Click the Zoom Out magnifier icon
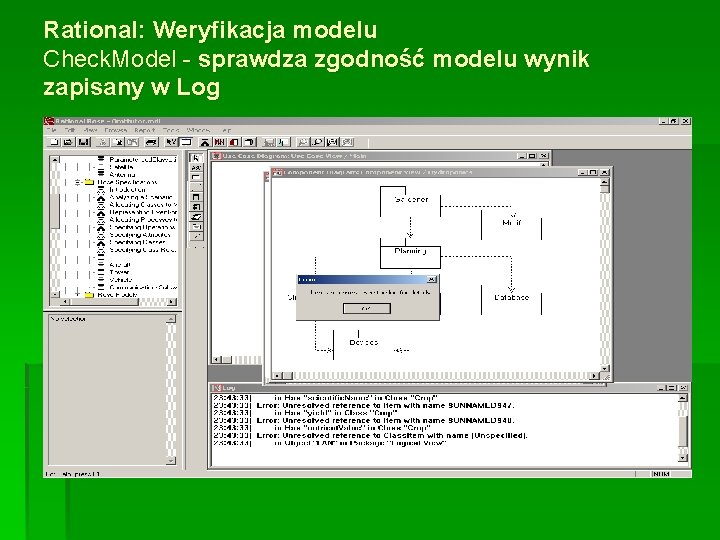Viewport: 720px width, 540px height. [x=318, y=142]
